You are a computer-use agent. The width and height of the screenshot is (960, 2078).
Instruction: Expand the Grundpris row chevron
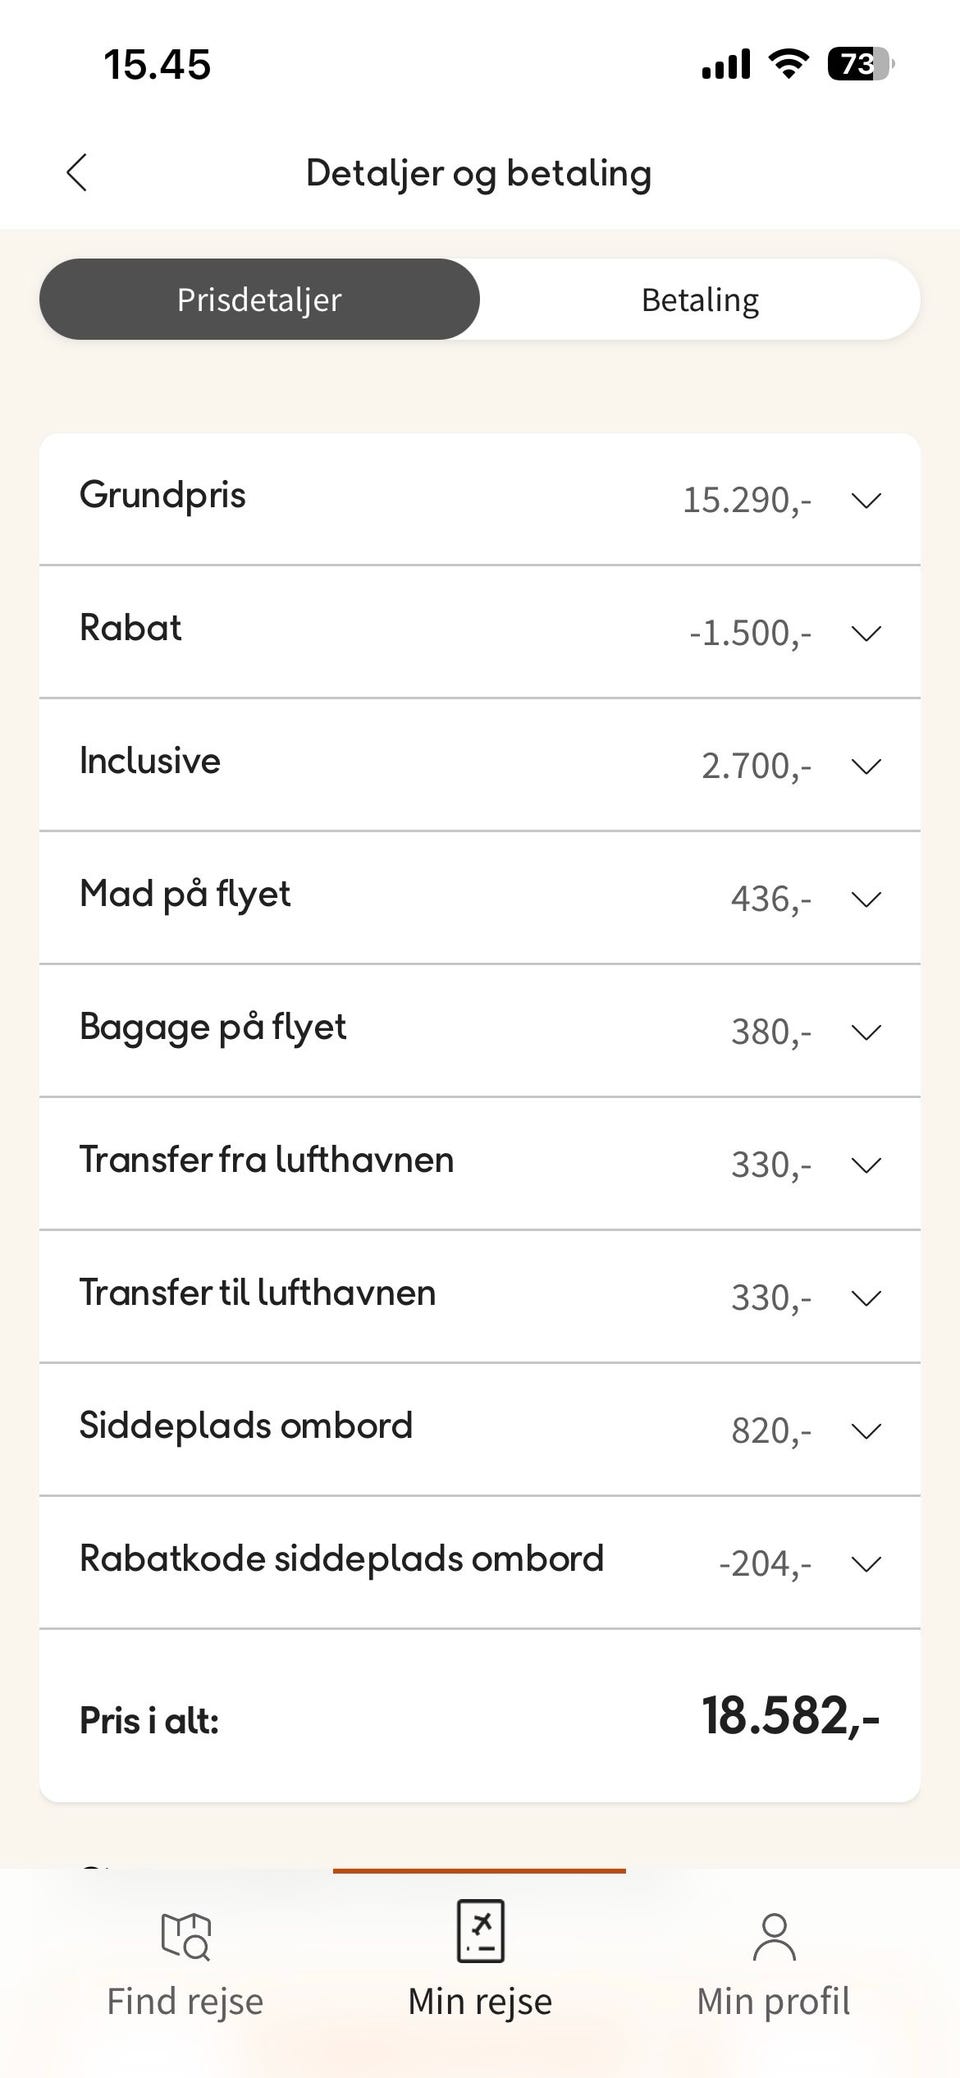(x=866, y=500)
